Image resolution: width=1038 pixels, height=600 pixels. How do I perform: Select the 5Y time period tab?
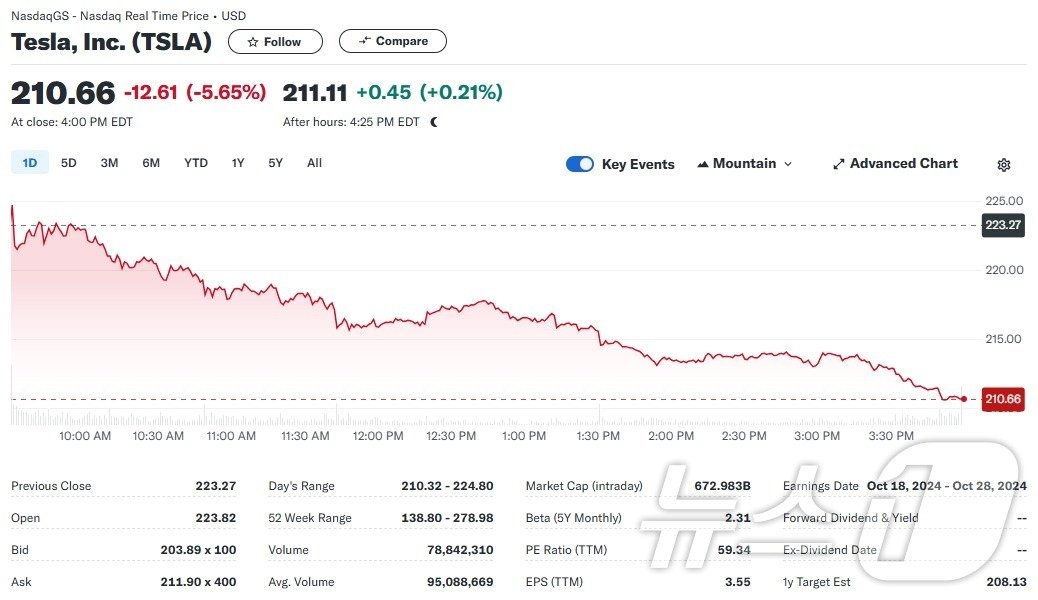[x=275, y=162]
